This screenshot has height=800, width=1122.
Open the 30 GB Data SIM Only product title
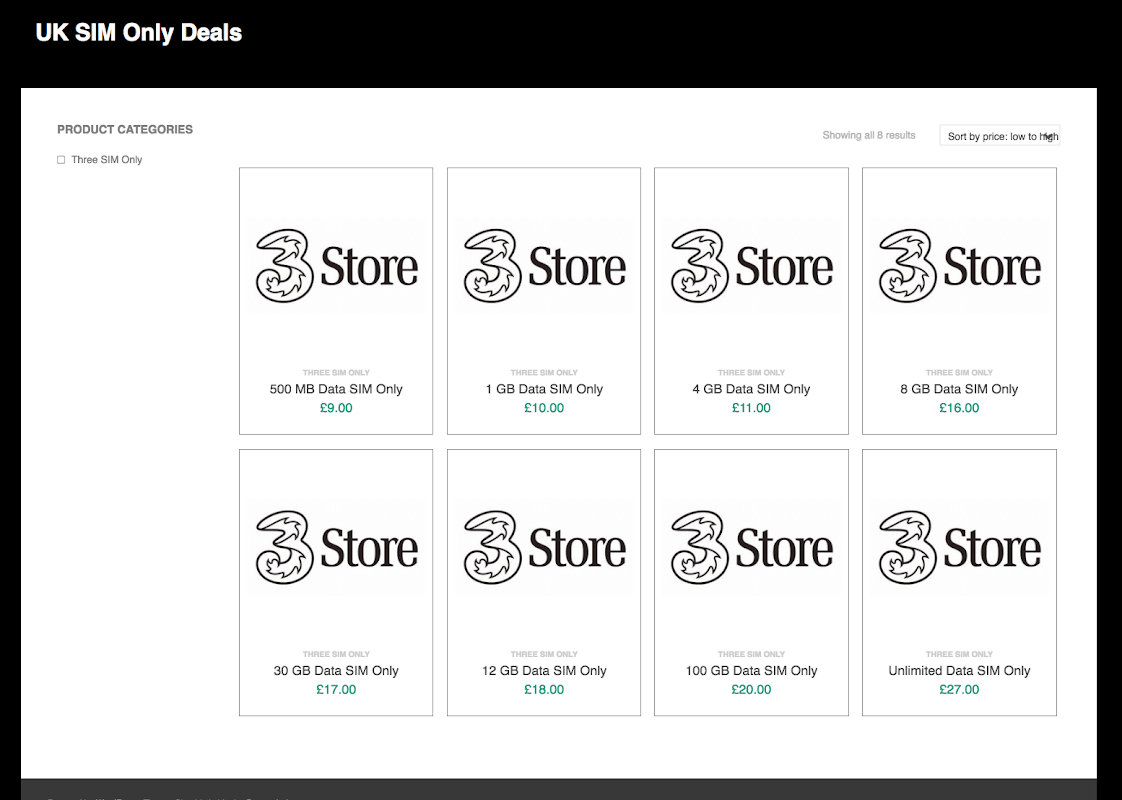point(336,670)
